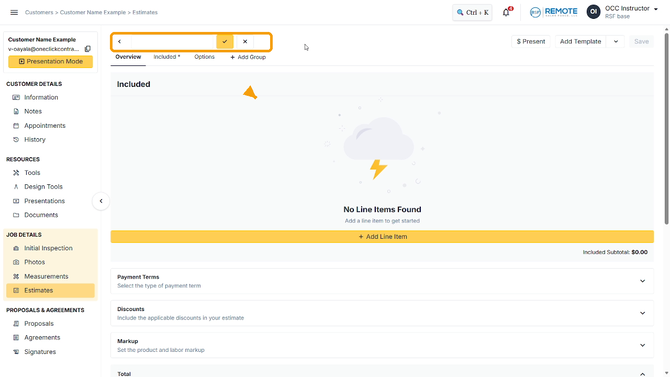
Task: Open customer History
Action: 35,140
